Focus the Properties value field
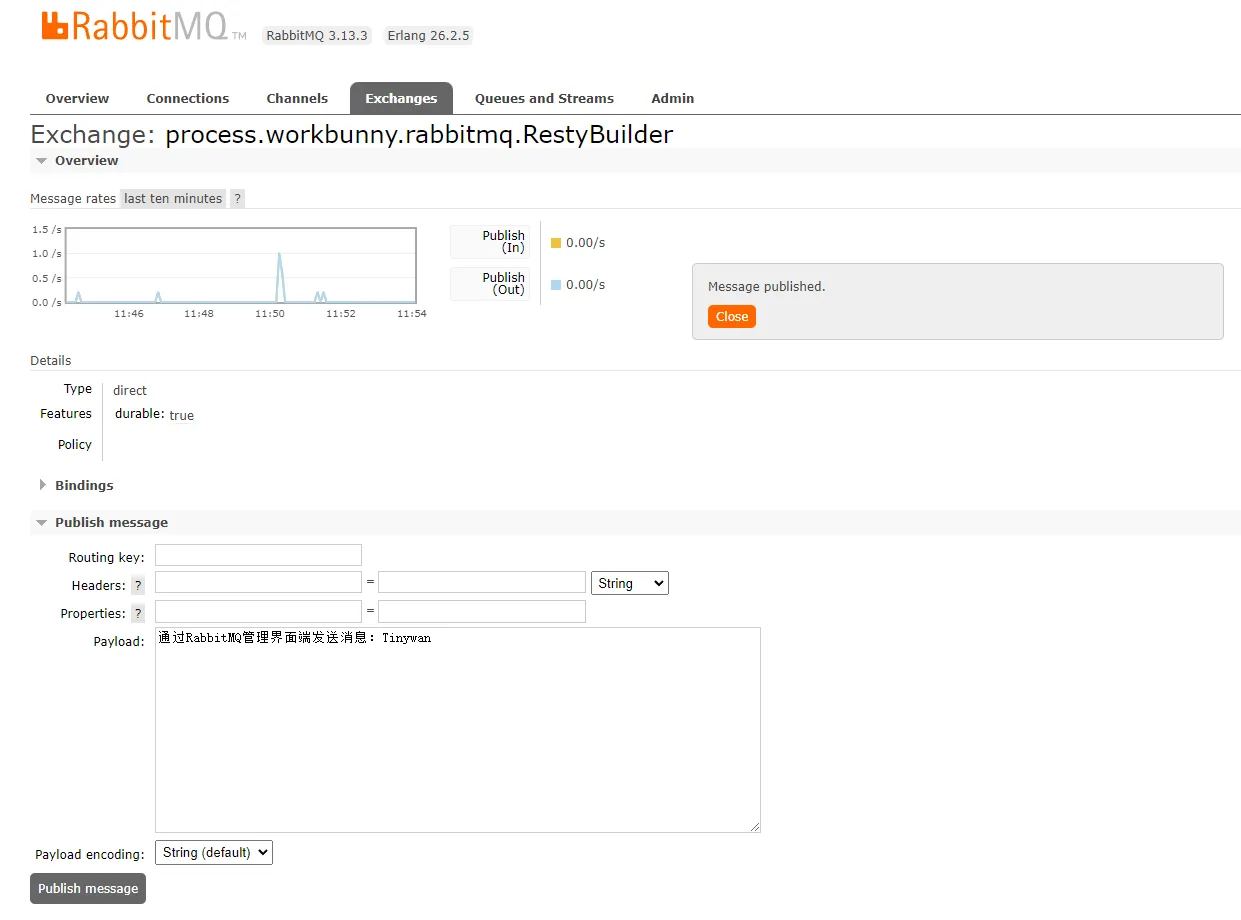1241x920 pixels. pyautogui.click(x=482, y=611)
